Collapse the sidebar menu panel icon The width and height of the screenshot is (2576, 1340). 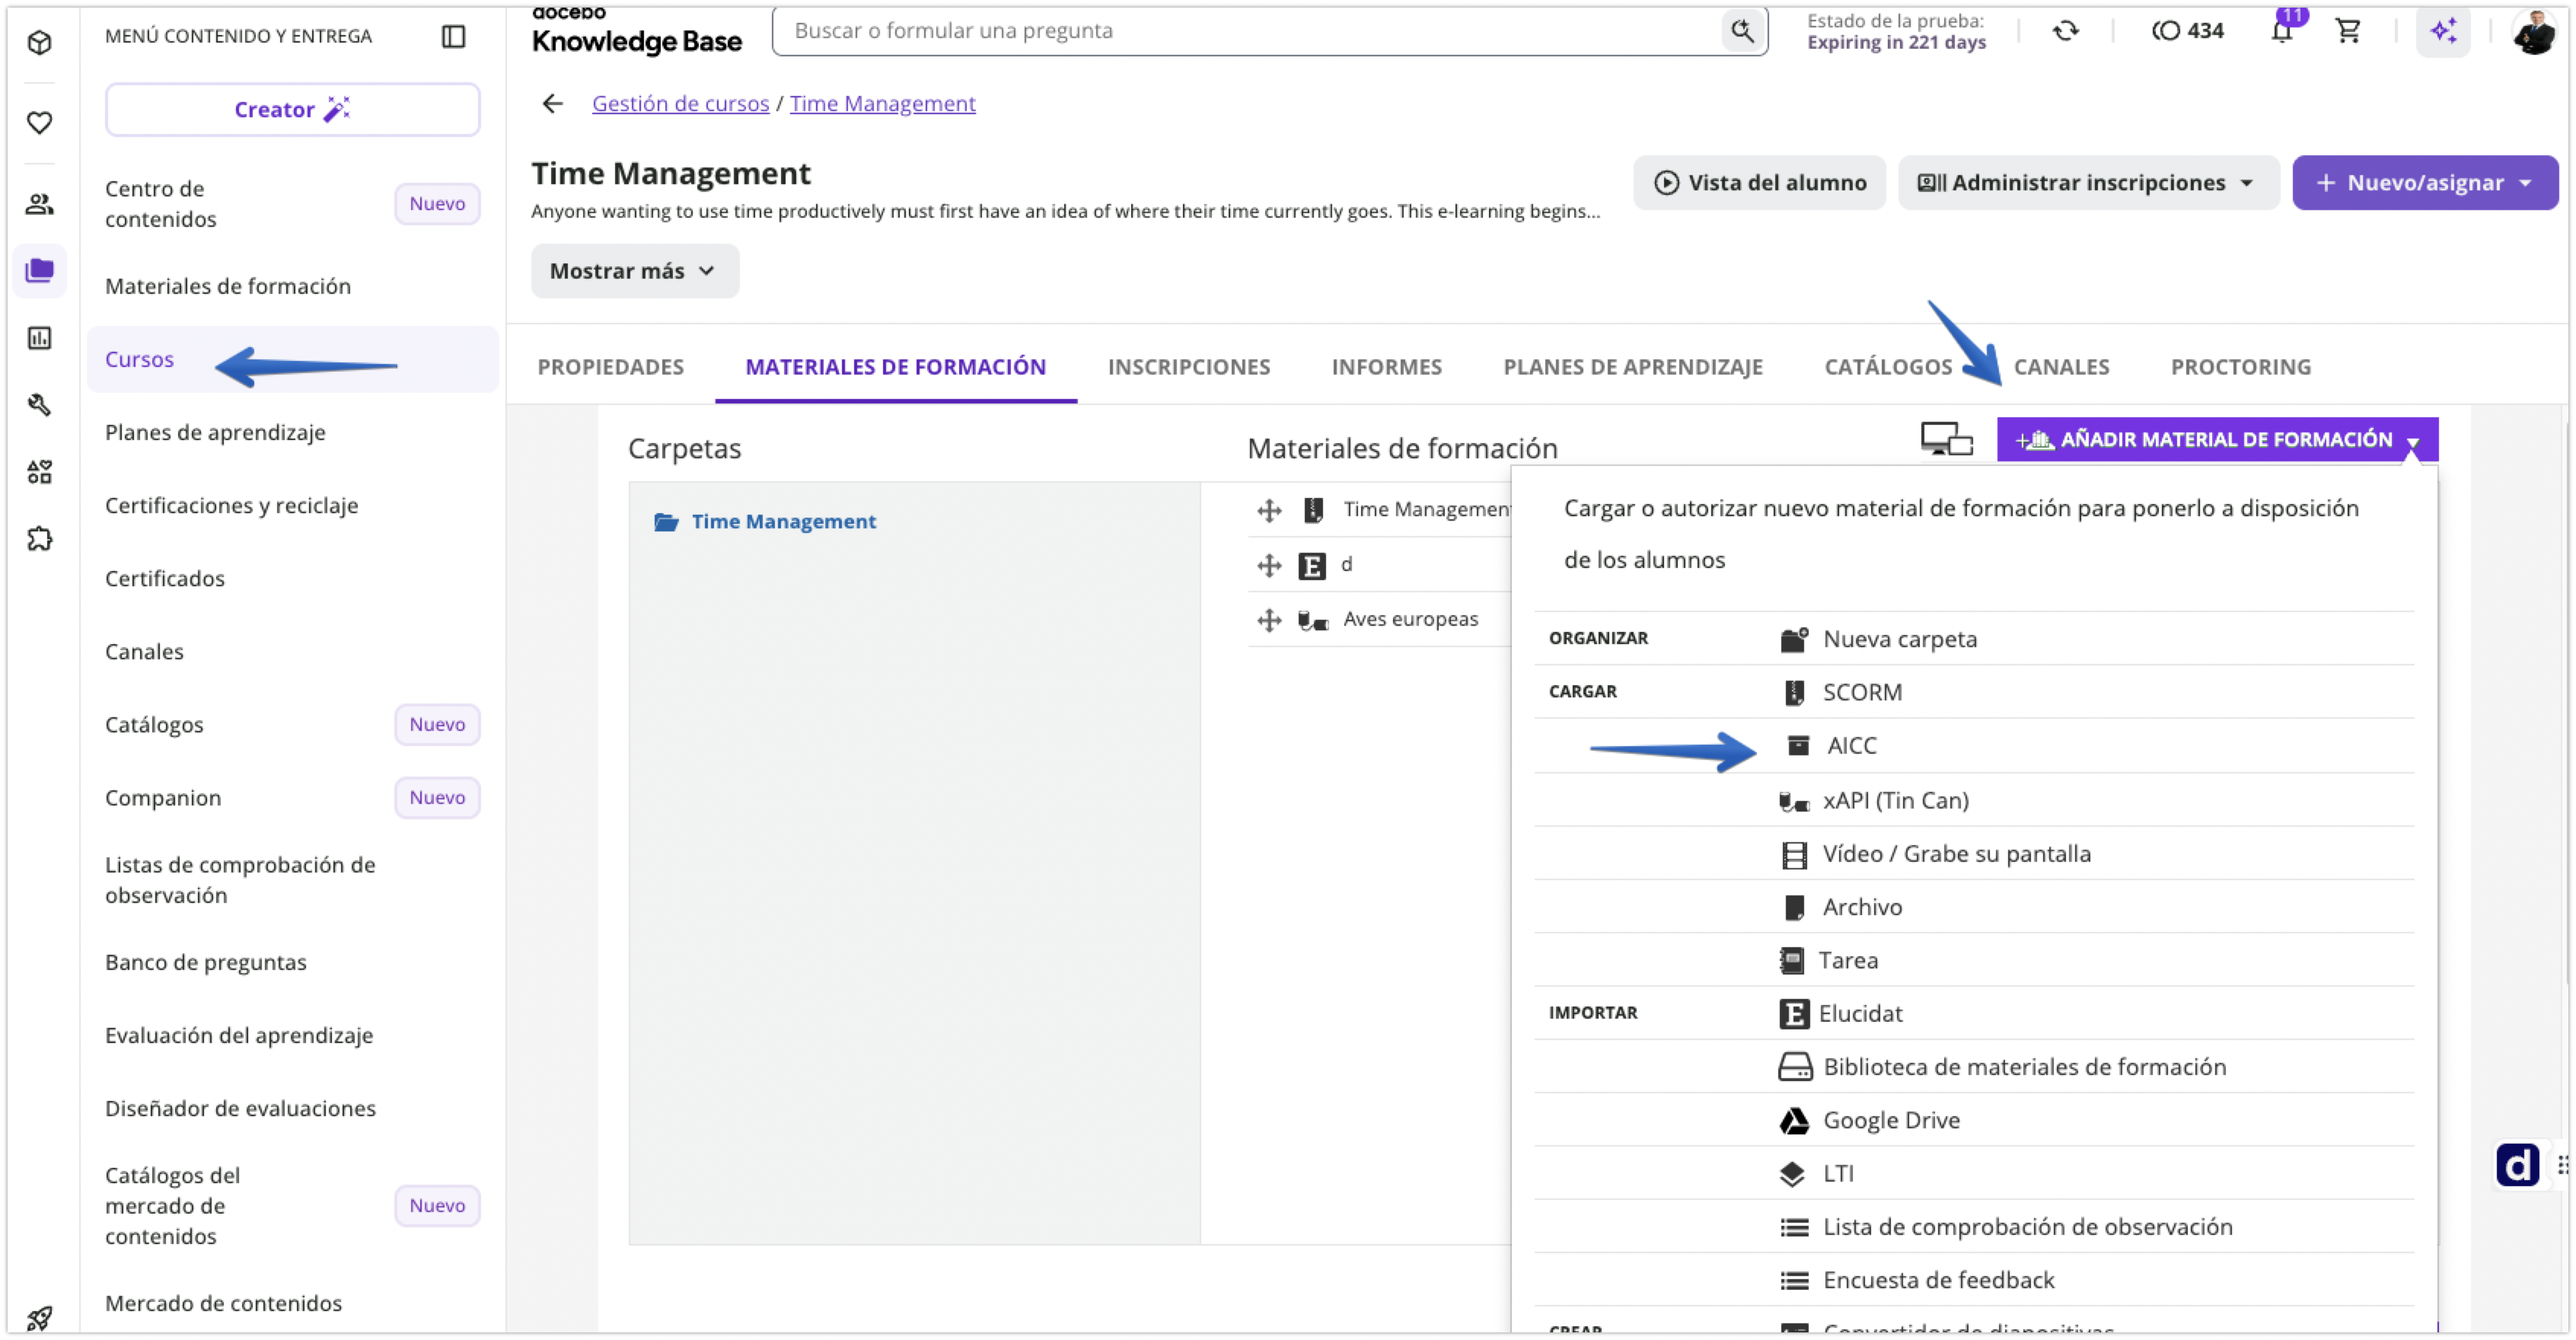pos(453,36)
